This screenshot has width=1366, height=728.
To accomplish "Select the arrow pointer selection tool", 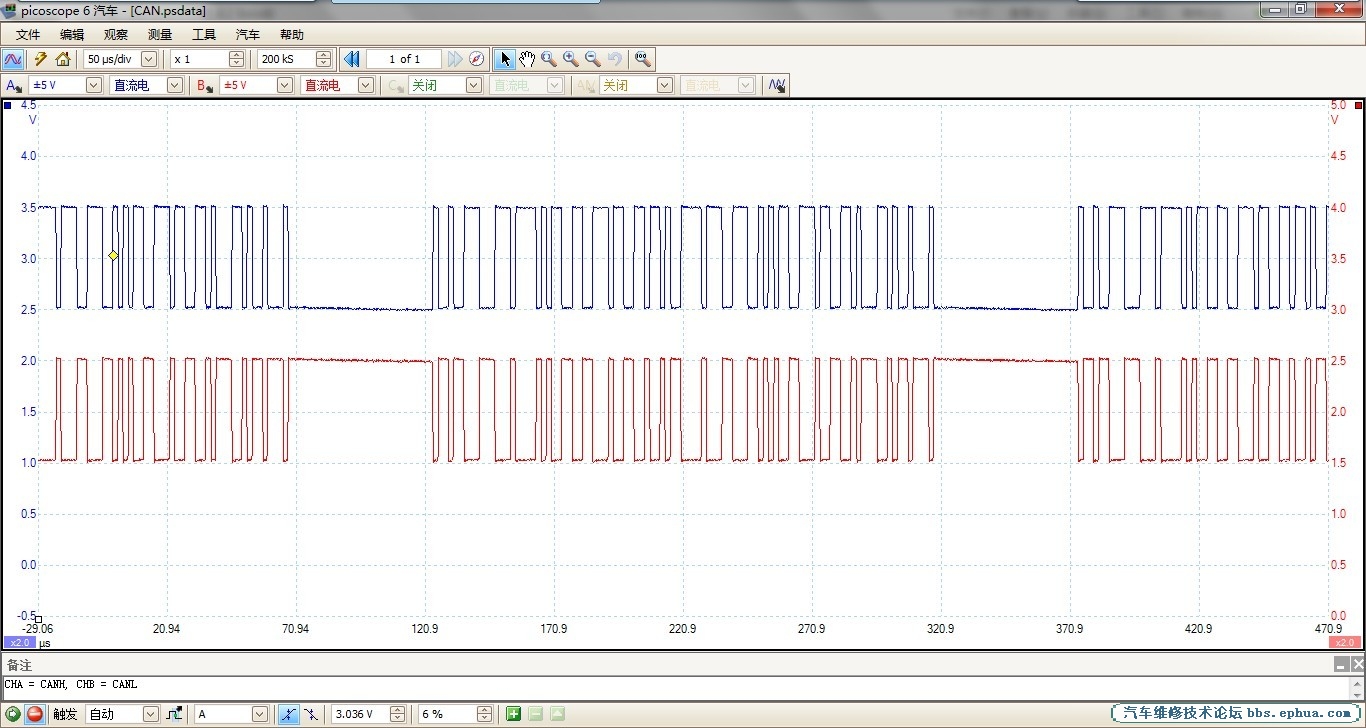I will (506, 59).
